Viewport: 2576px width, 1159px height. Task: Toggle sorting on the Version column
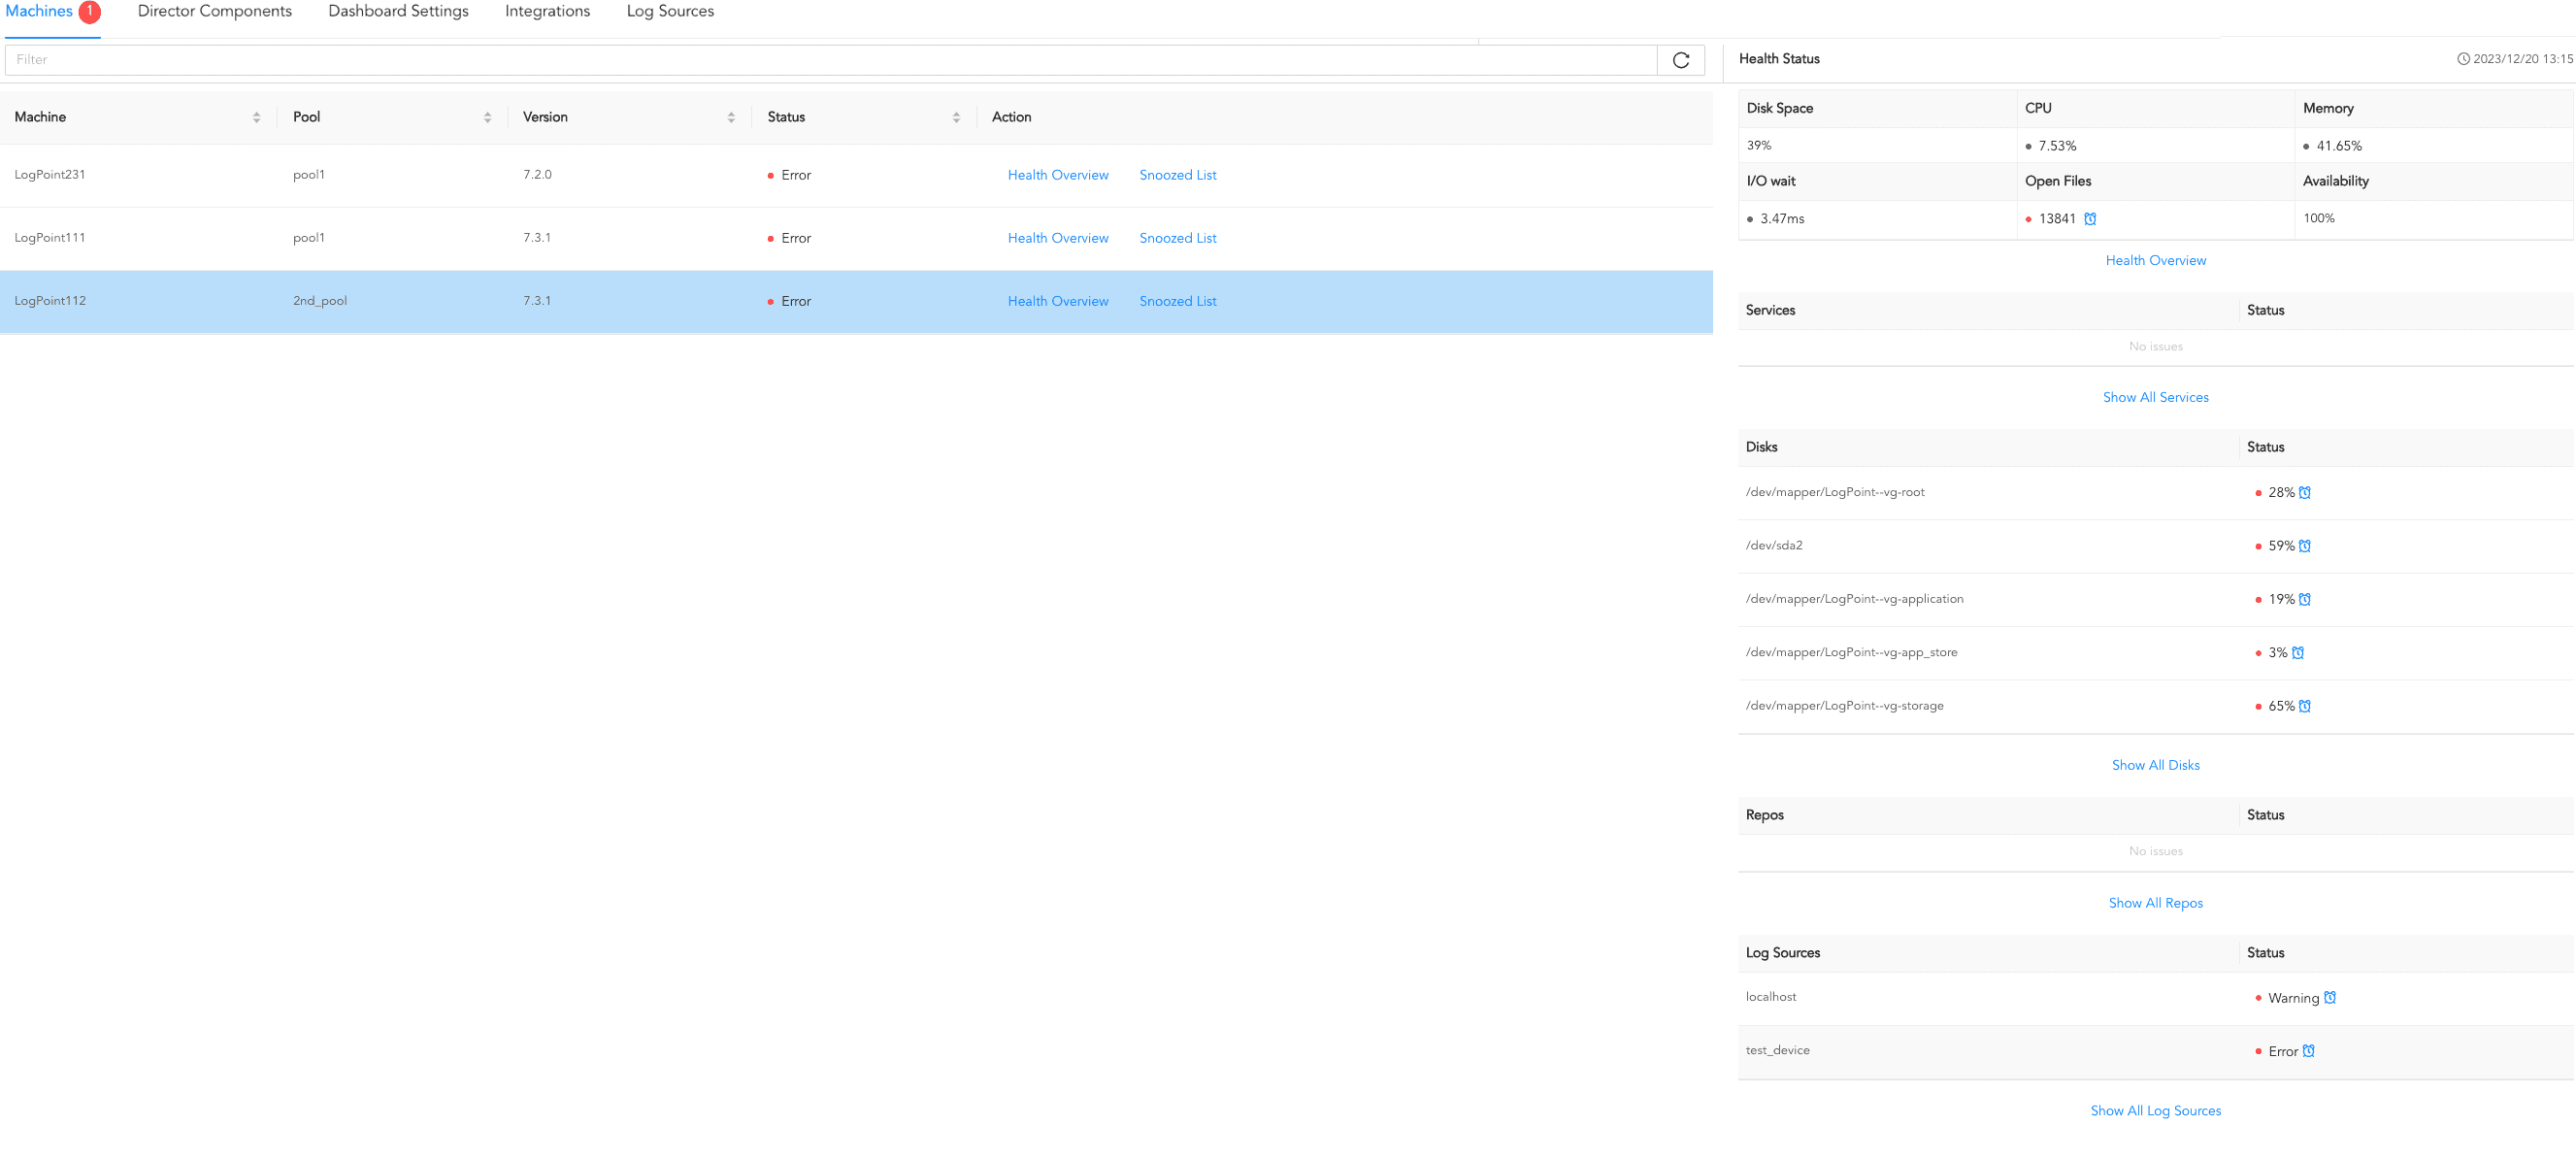731,117
